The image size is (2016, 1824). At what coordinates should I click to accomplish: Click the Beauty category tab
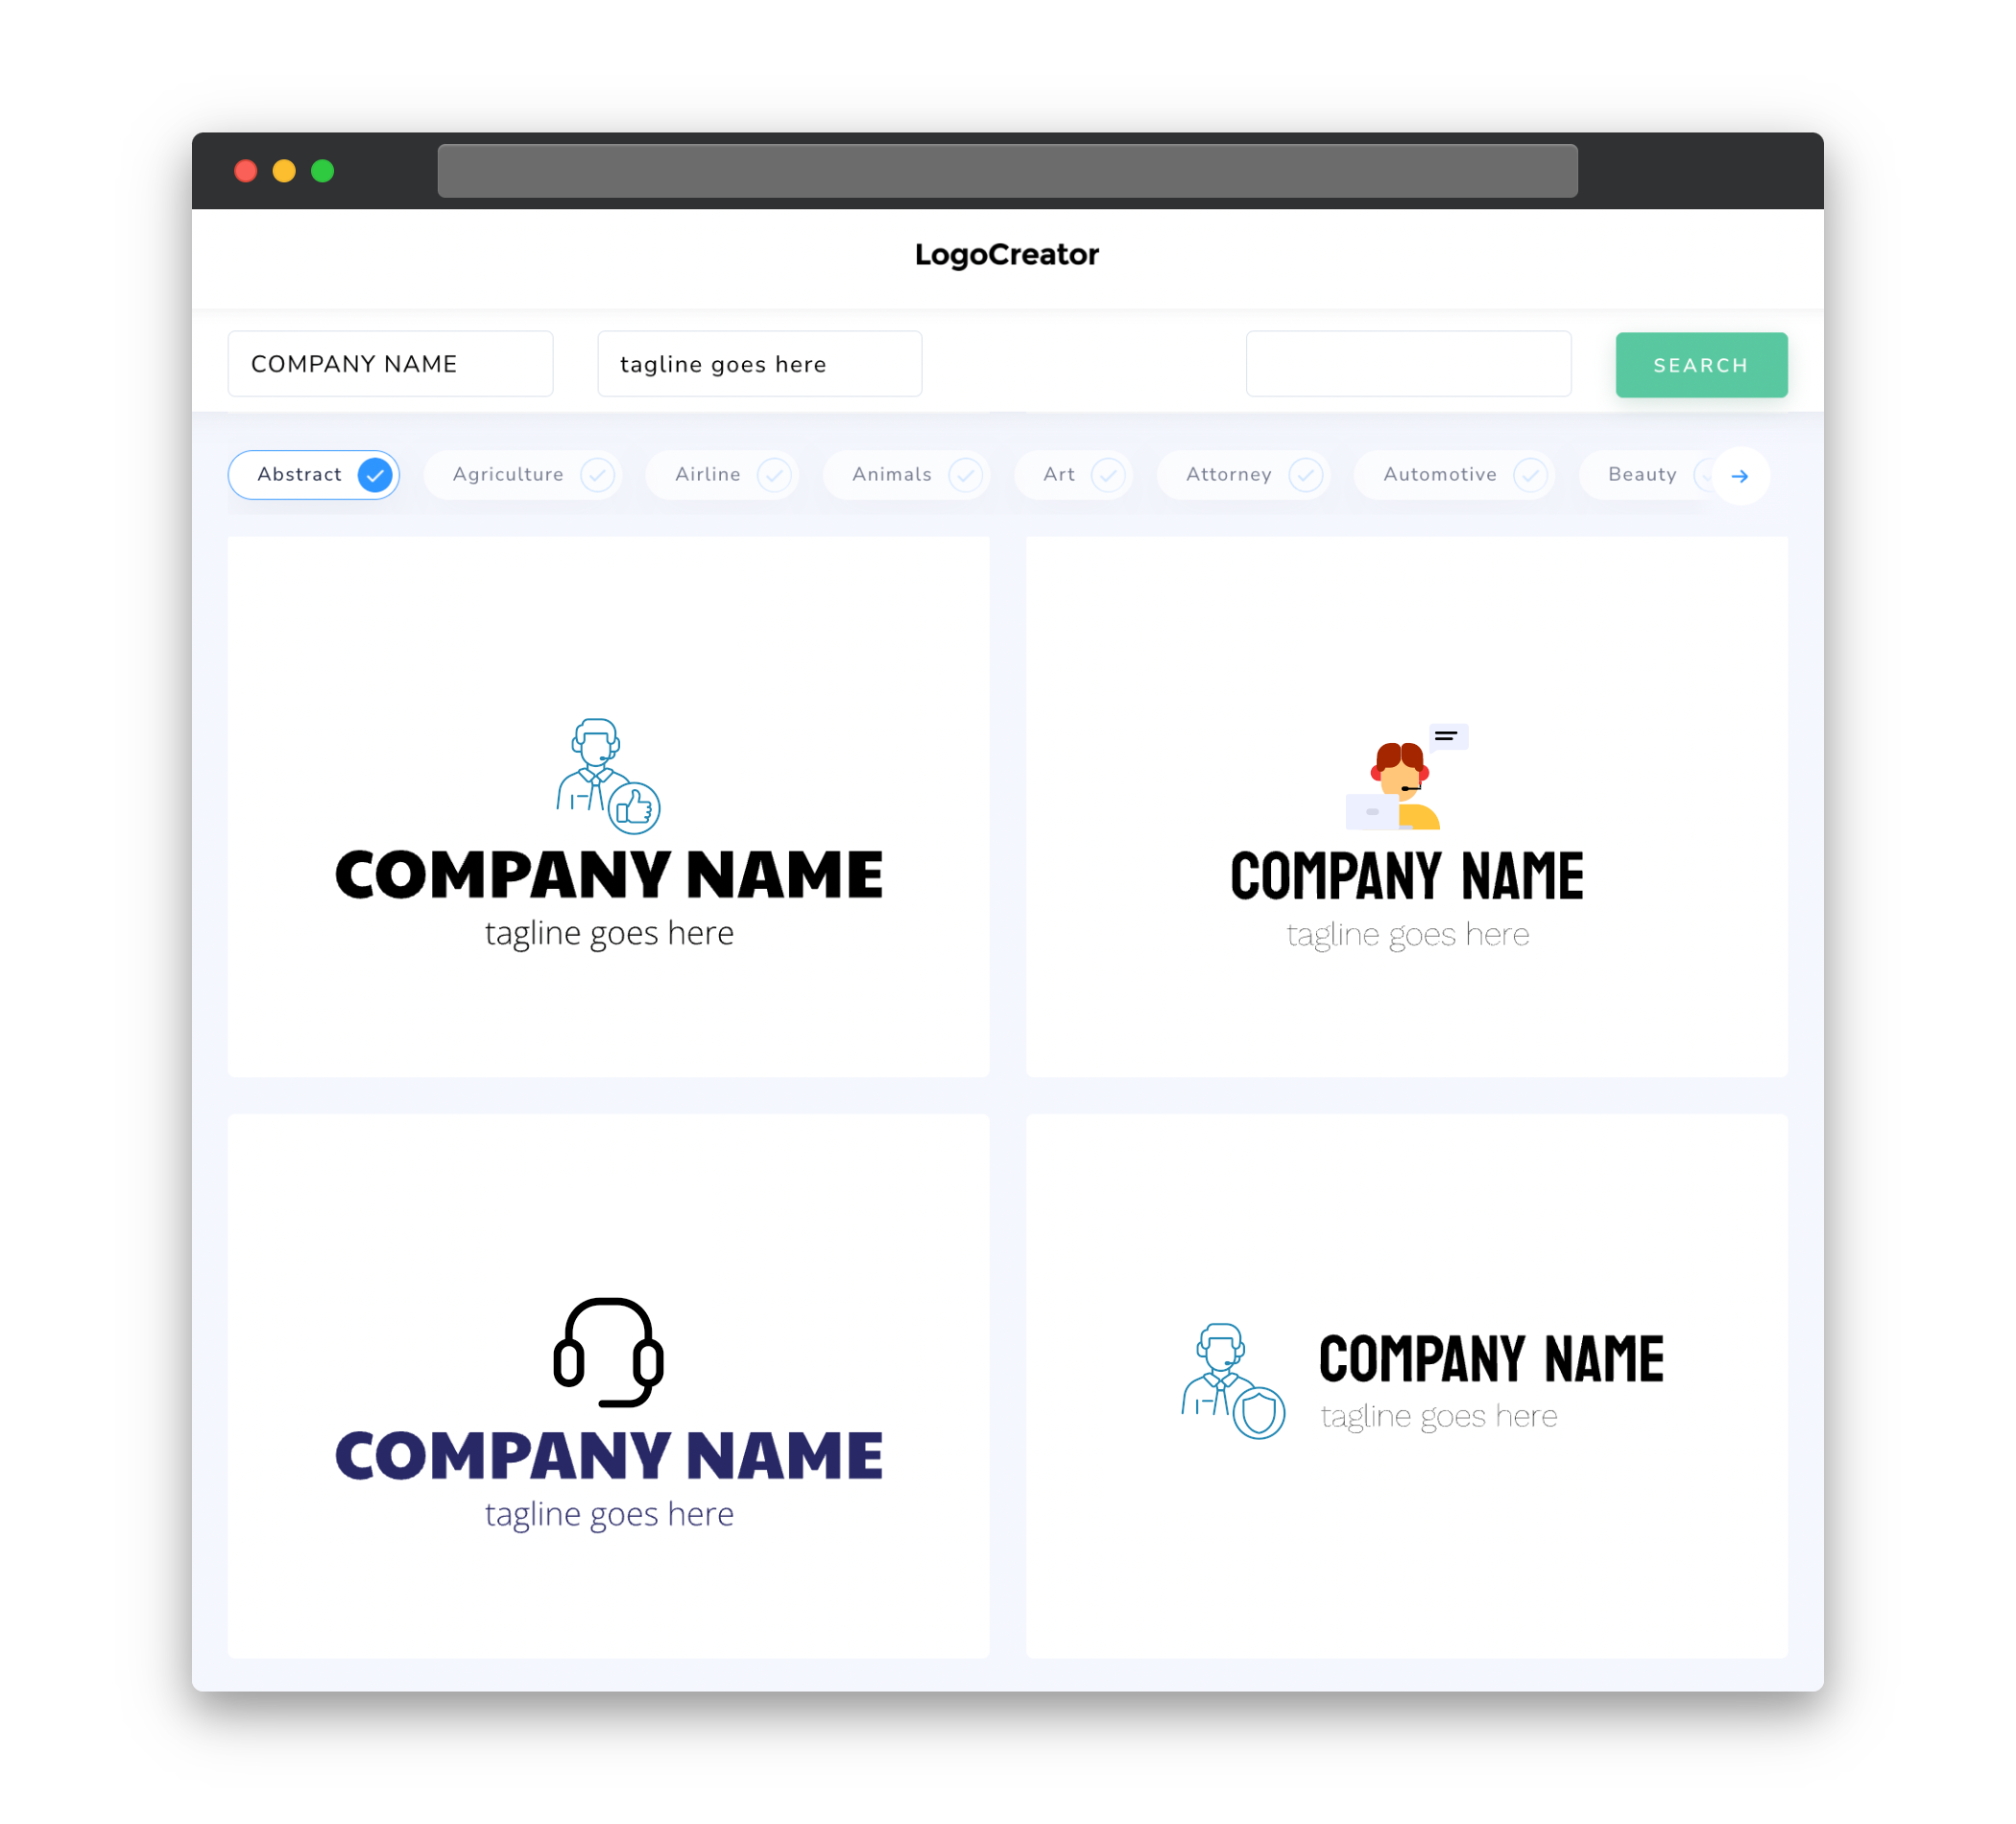(x=1644, y=474)
